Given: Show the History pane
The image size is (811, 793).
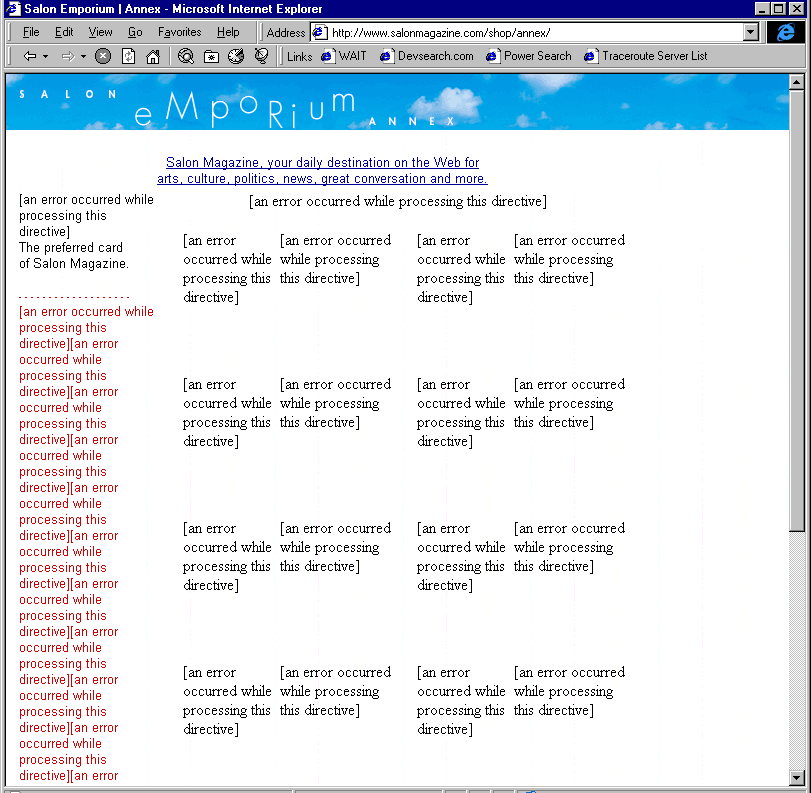Looking at the screenshot, I should (236, 56).
